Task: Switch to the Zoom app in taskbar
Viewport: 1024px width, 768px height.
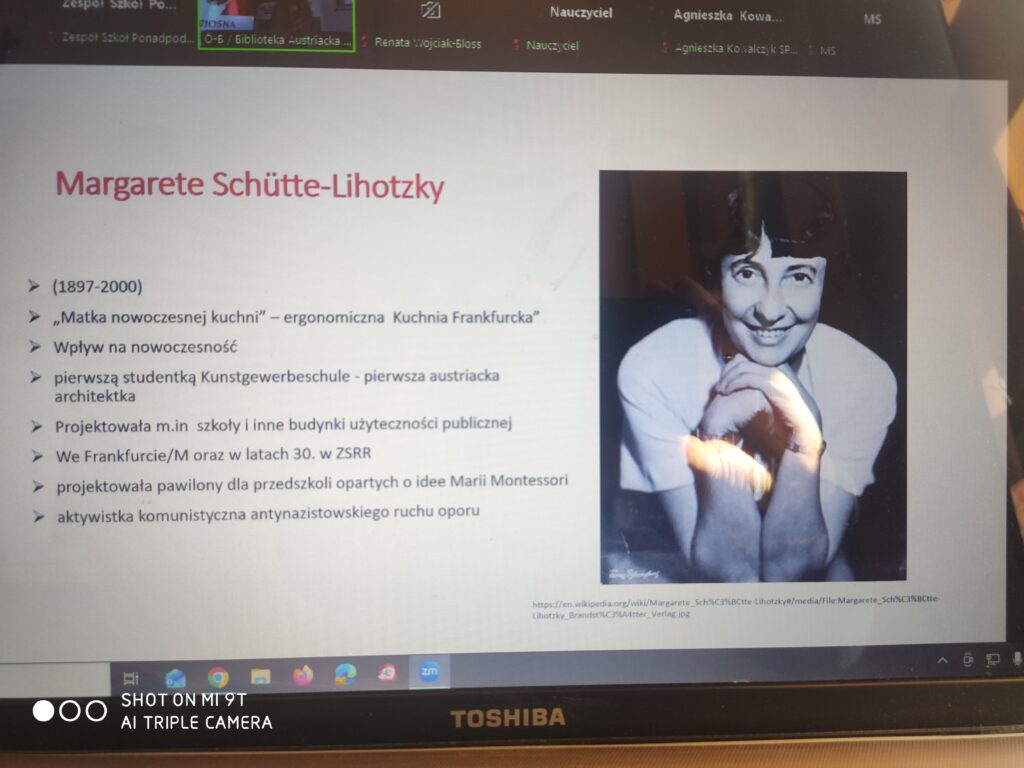Action: click(x=429, y=672)
